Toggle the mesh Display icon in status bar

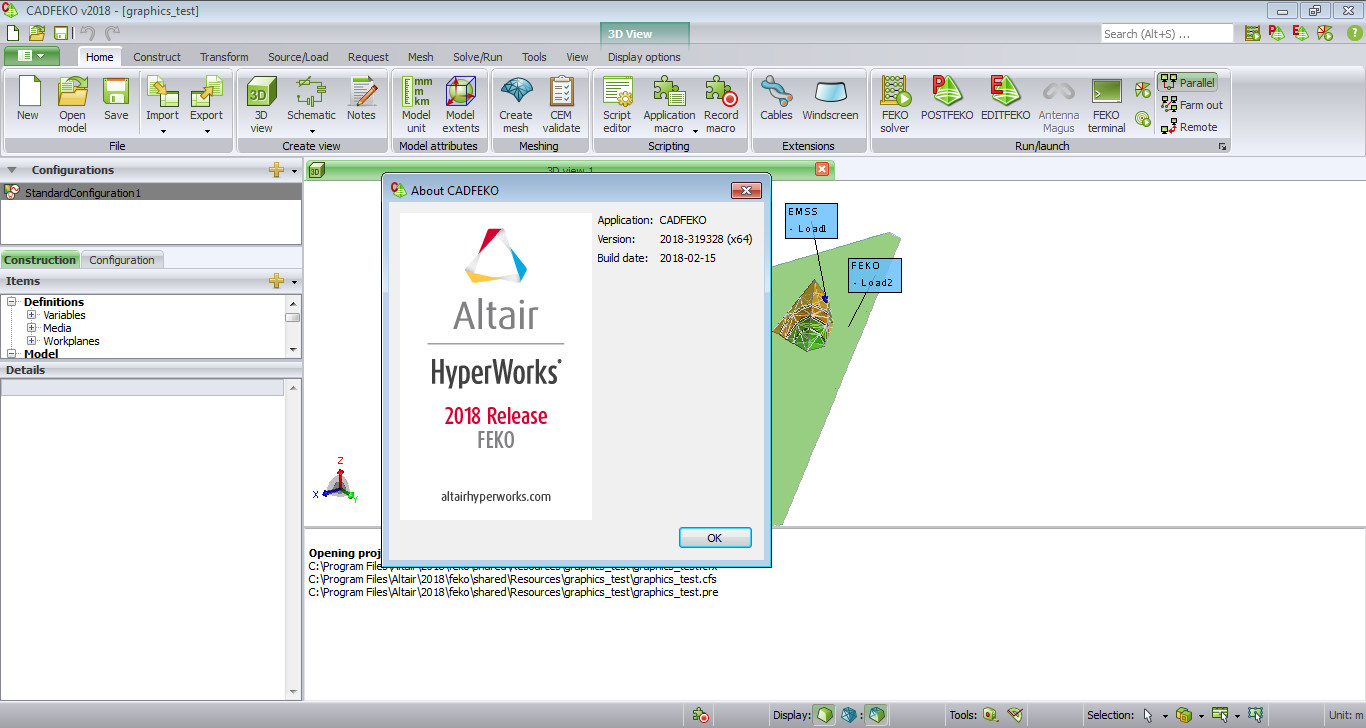849,715
